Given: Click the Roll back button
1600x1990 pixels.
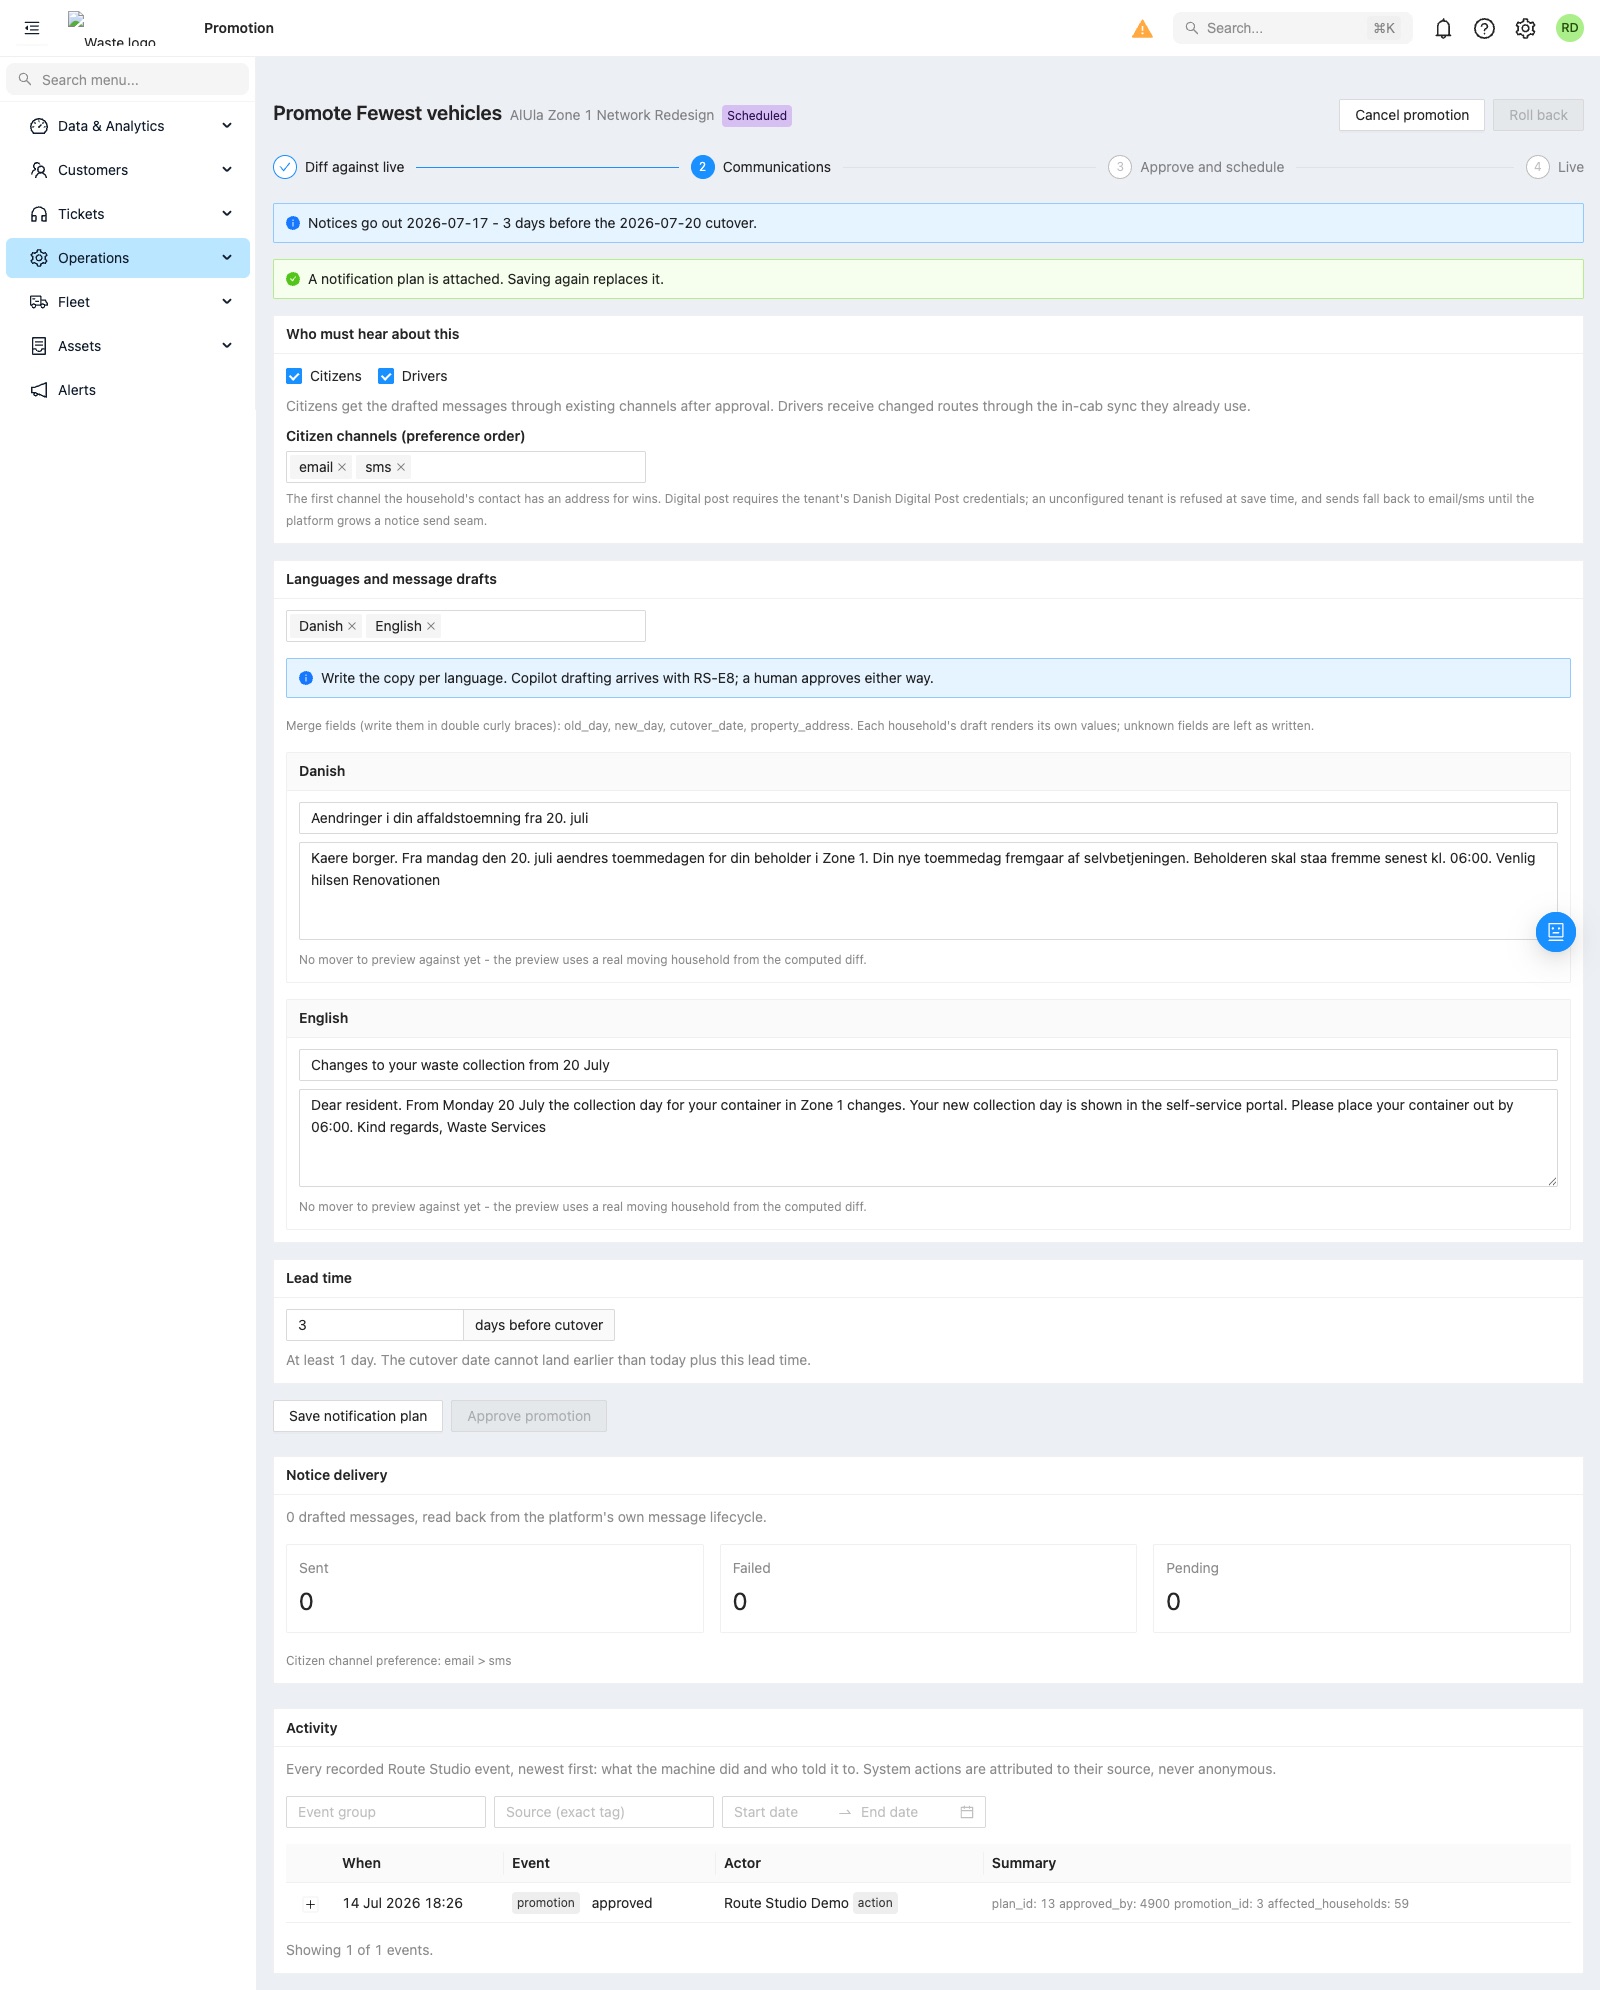Looking at the screenshot, I should [1538, 115].
